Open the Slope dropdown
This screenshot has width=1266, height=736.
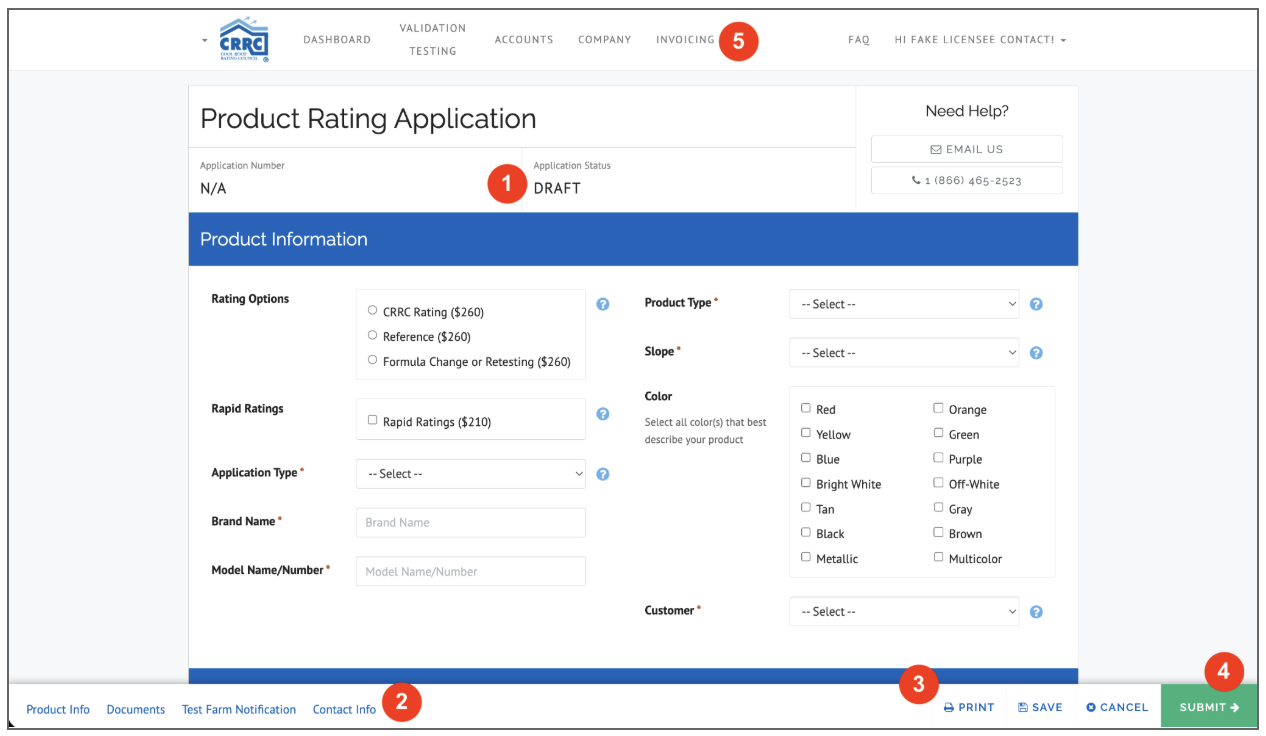tap(904, 353)
